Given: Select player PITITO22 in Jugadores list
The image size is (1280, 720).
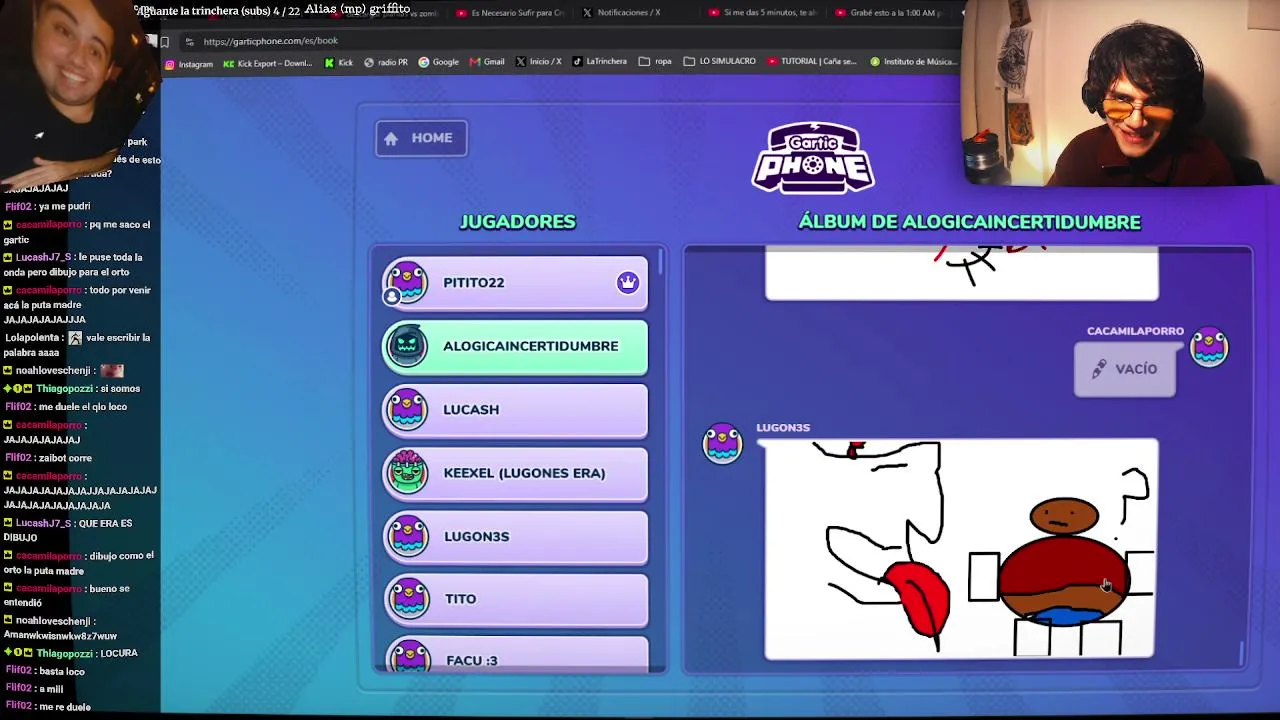Looking at the screenshot, I should click(515, 283).
